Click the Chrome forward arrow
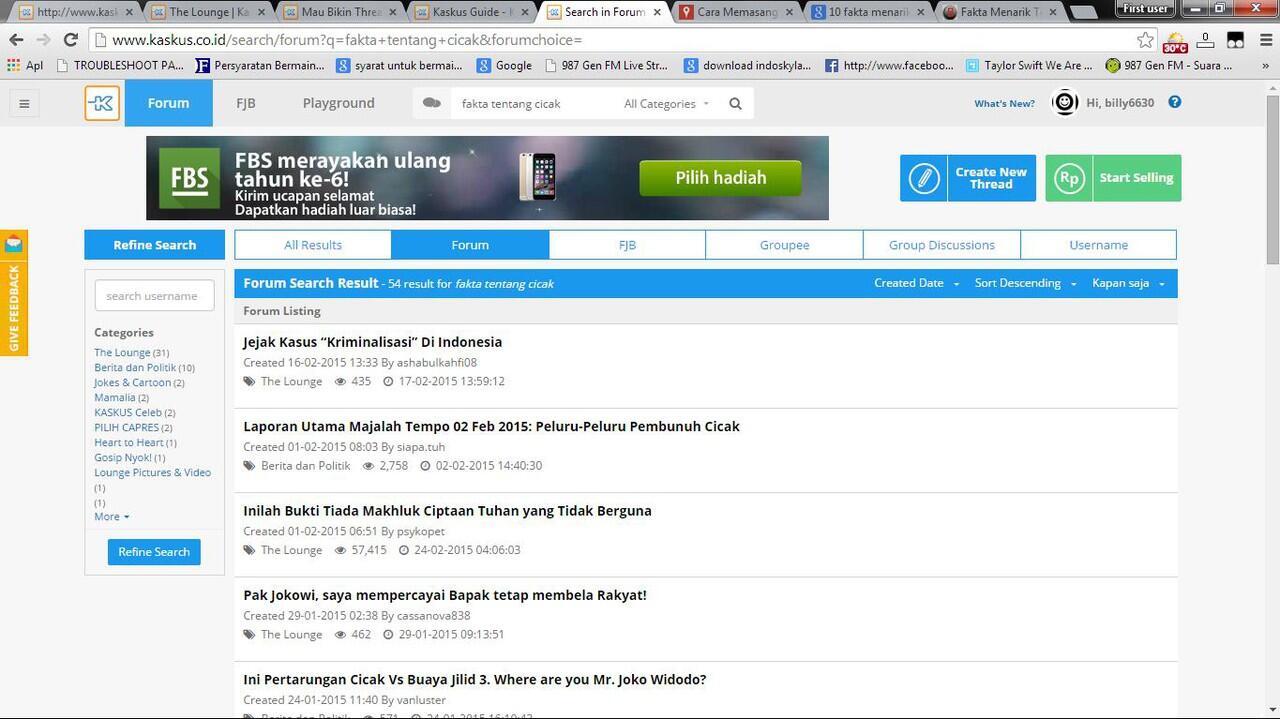The width and height of the screenshot is (1280, 719). click(x=43, y=40)
